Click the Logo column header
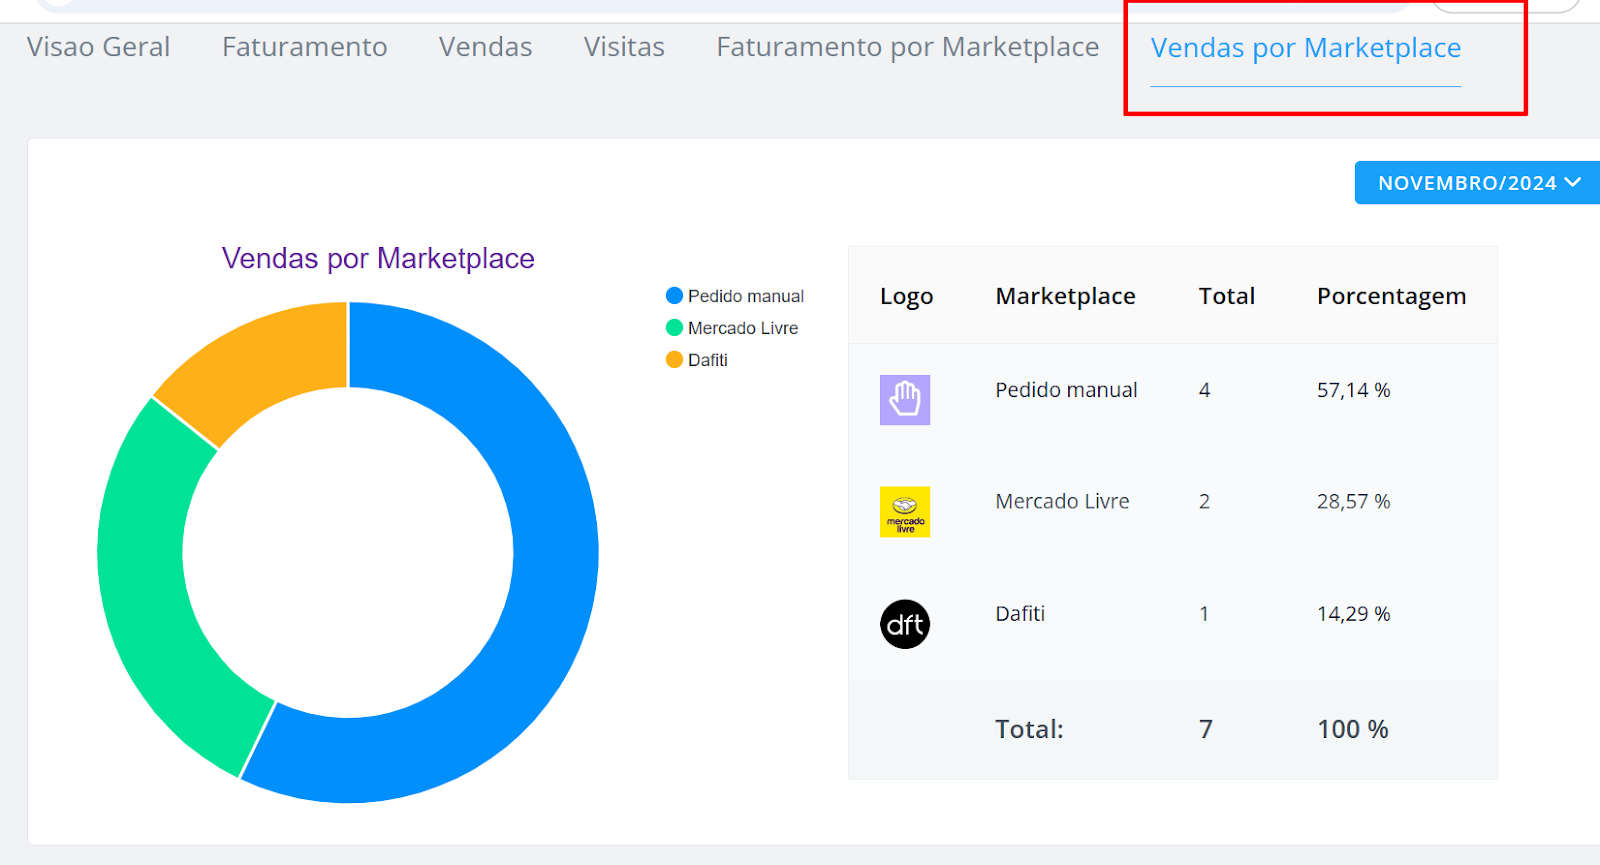Image resolution: width=1600 pixels, height=865 pixels. click(906, 296)
